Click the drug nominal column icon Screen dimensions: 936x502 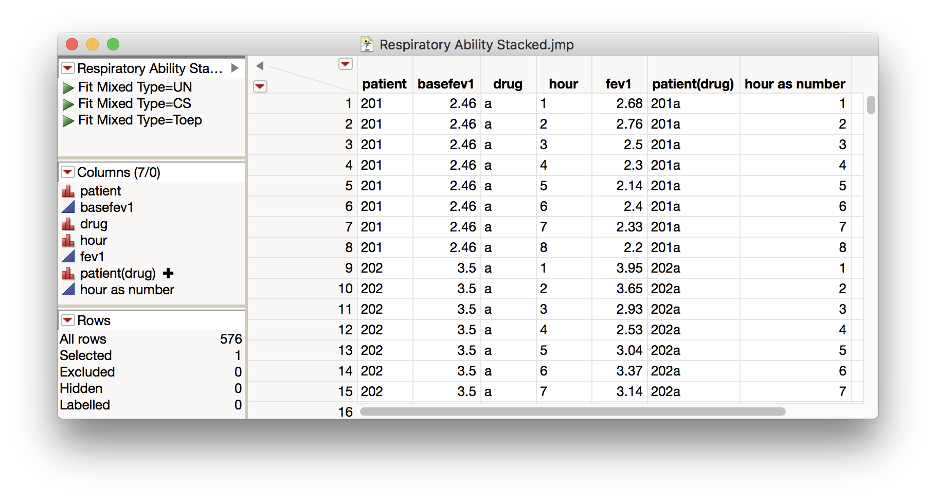68,224
